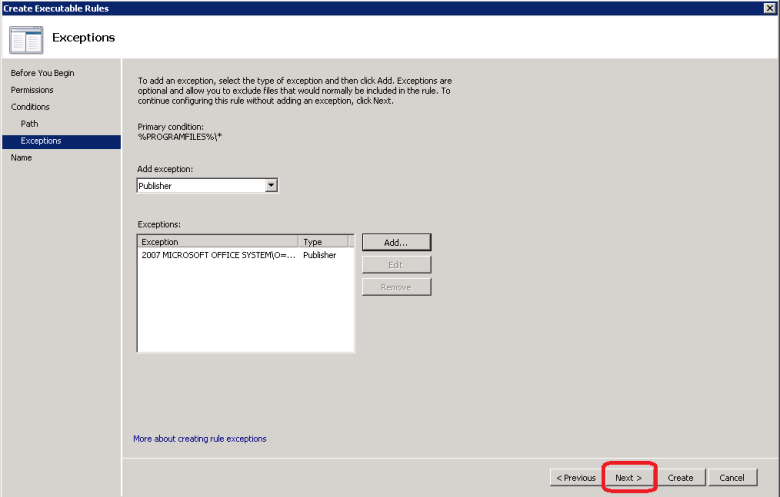Open the More about creating rule exceptions link
Screen dimensions: 780x497
[200, 439]
